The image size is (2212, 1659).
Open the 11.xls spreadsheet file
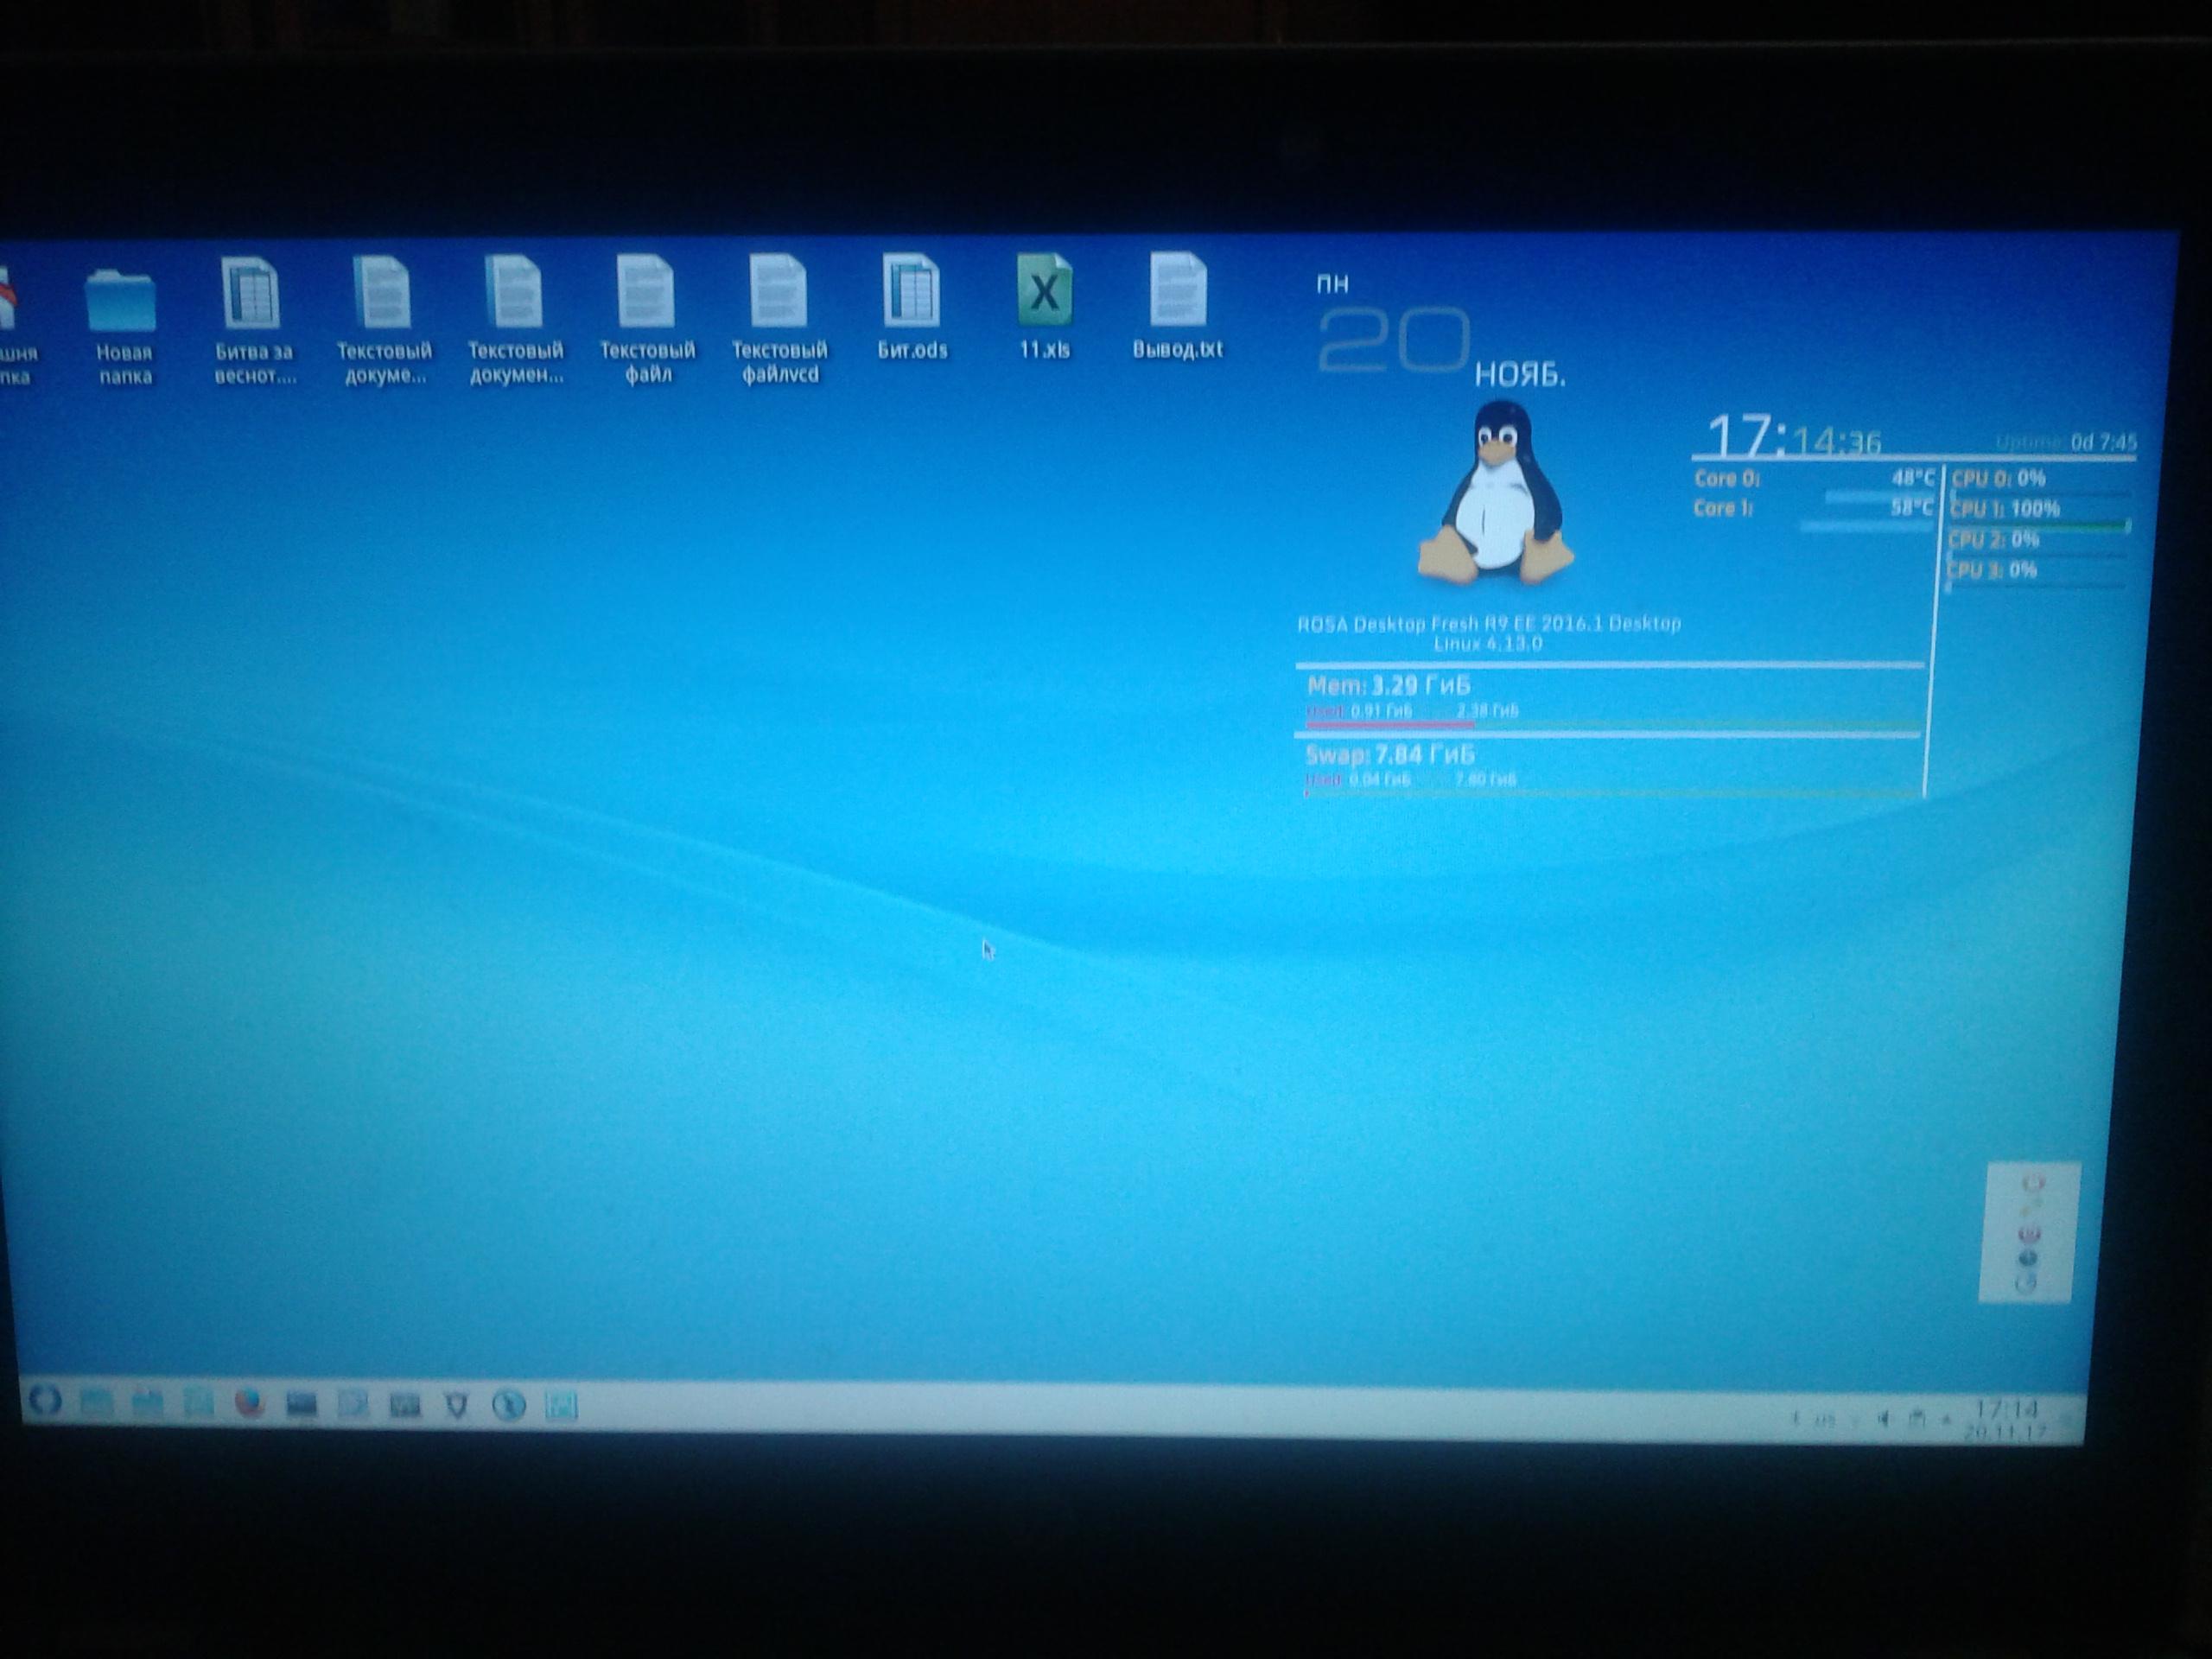(x=1044, y=292)
